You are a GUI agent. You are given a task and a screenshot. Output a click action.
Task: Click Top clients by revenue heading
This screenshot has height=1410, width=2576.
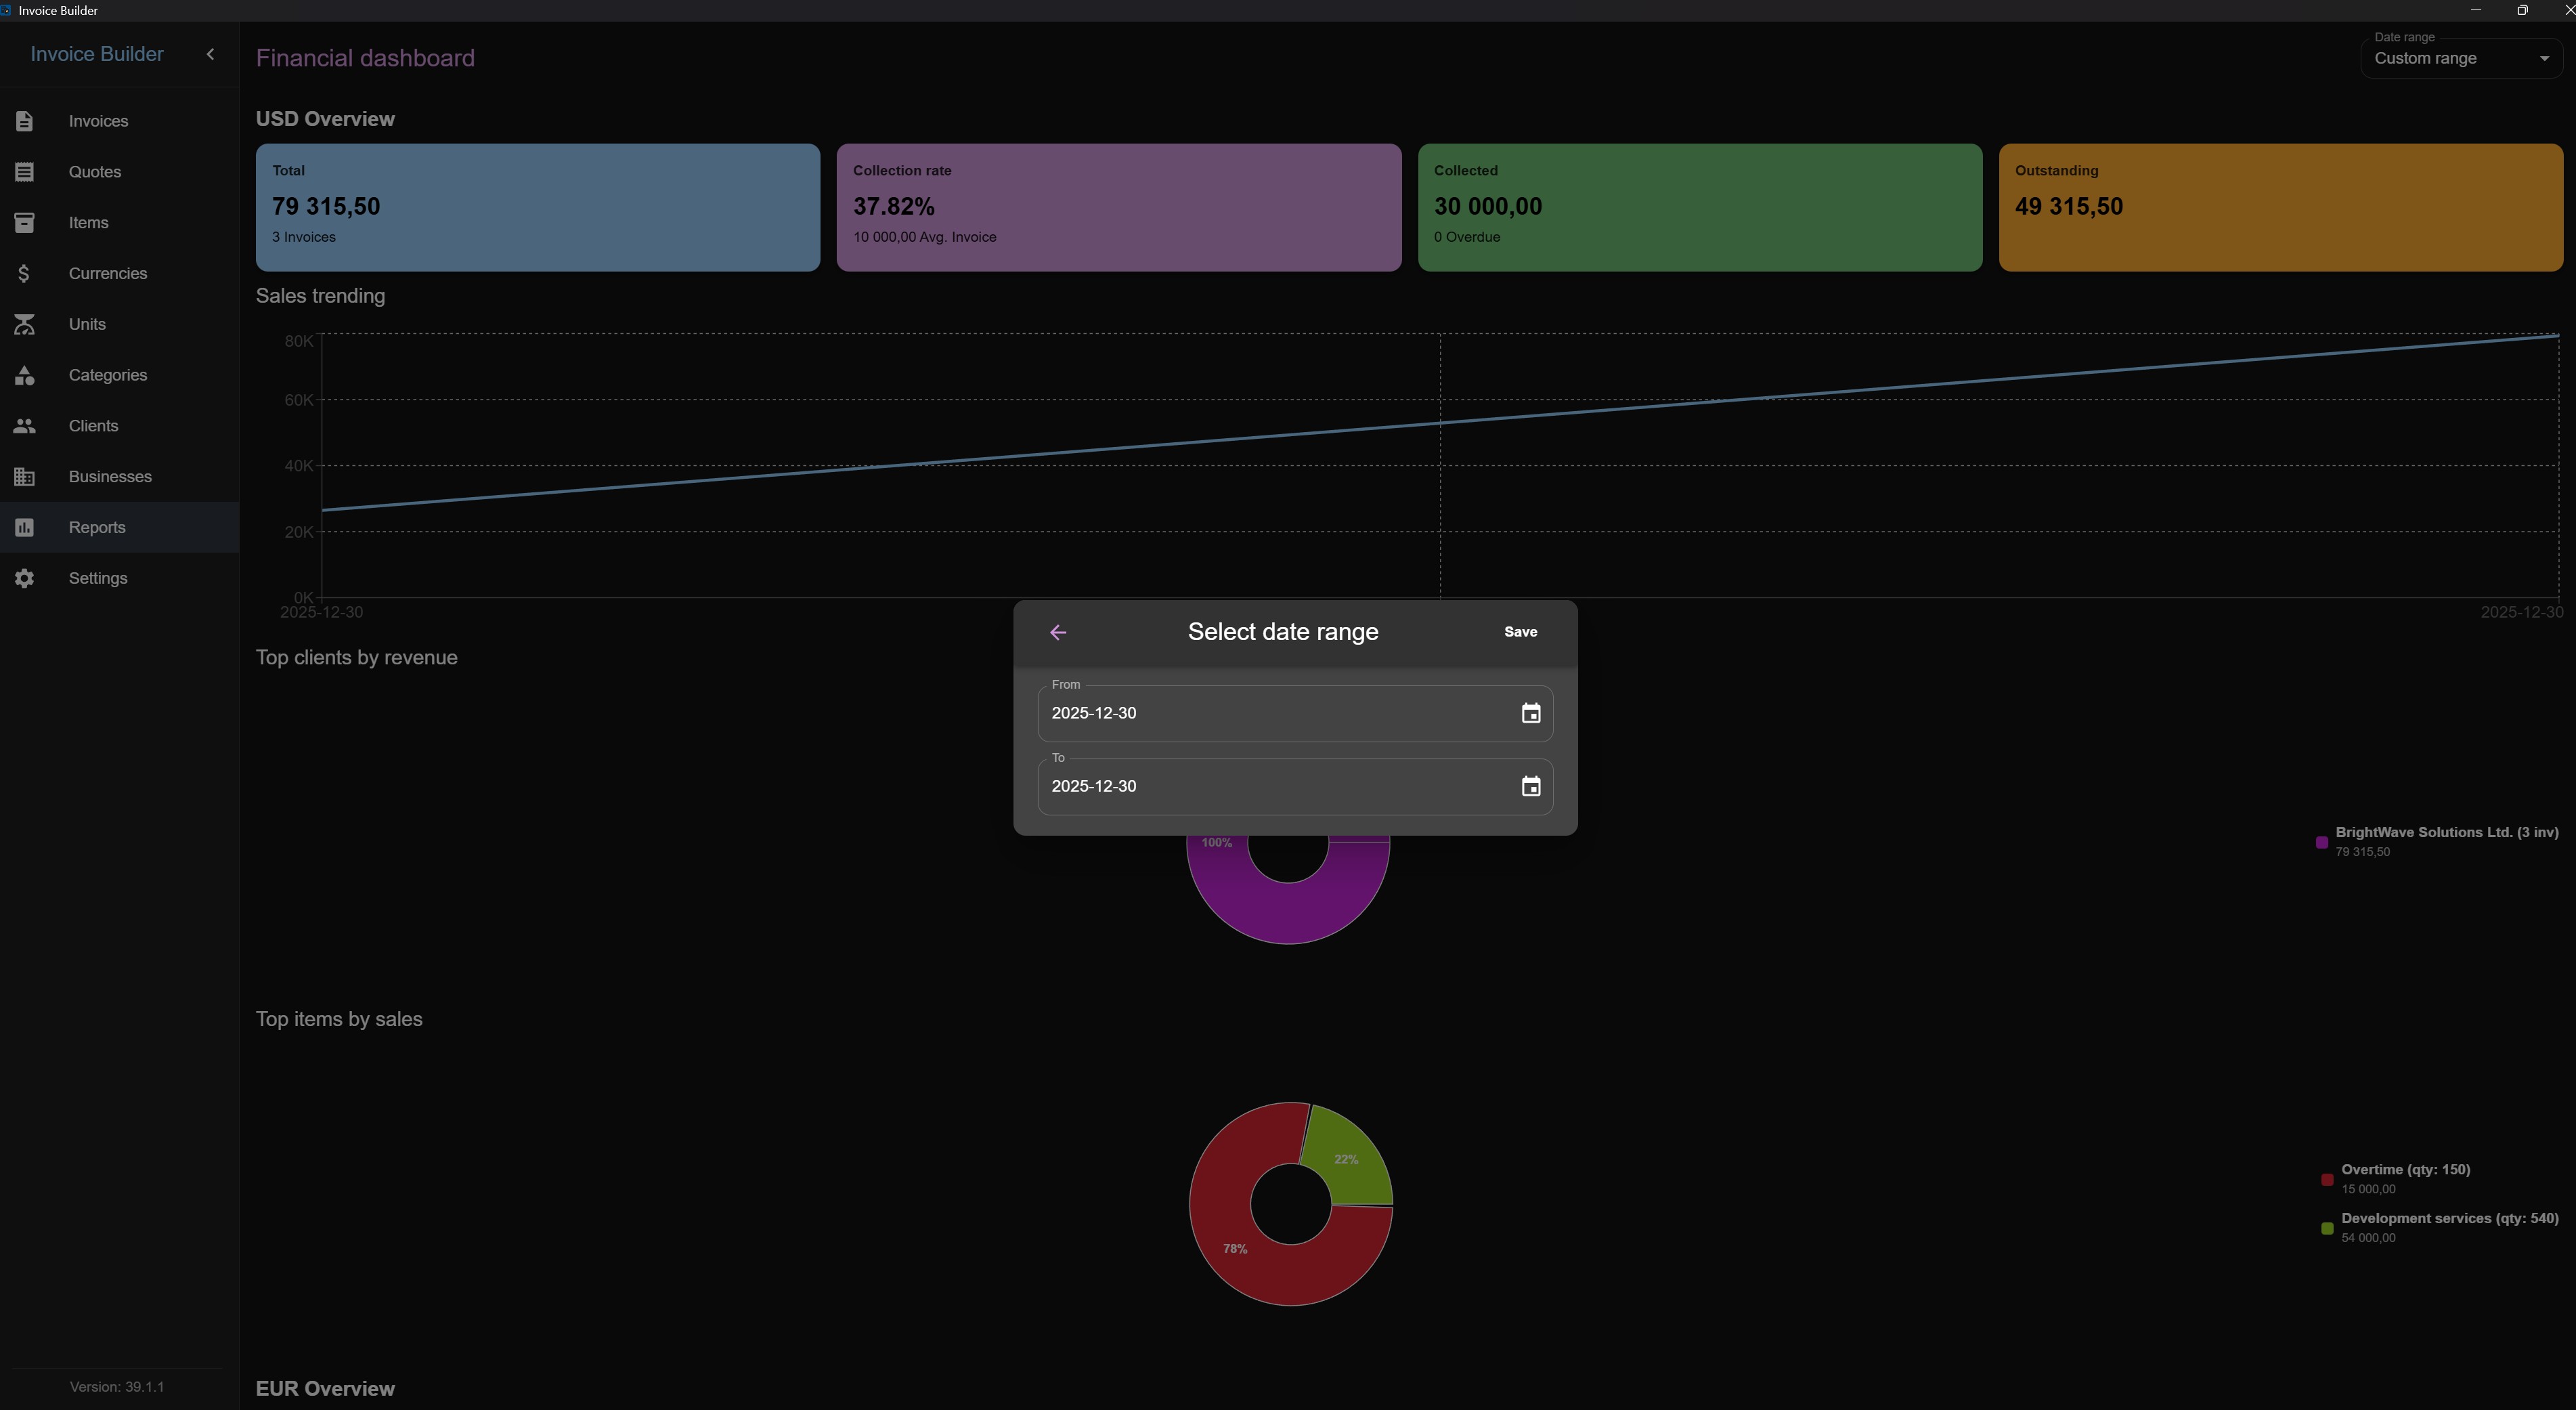point(356,657)
